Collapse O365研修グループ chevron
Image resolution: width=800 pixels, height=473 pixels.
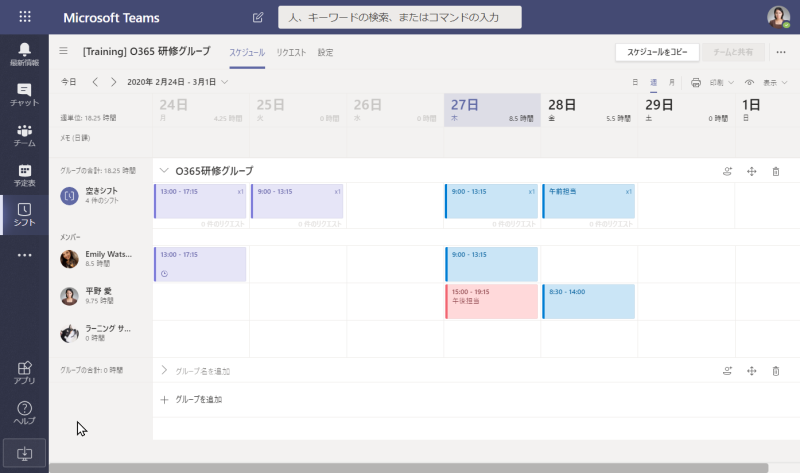tap(164, 170)
